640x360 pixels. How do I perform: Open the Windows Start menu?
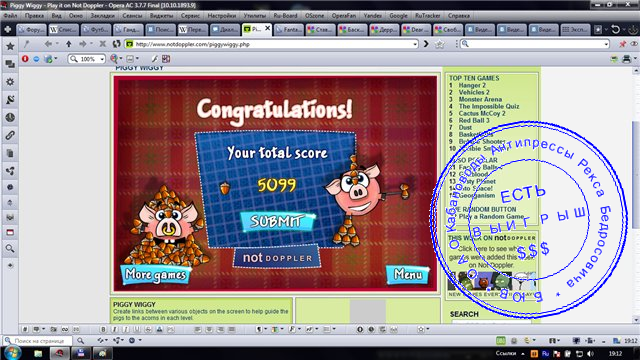12,353
